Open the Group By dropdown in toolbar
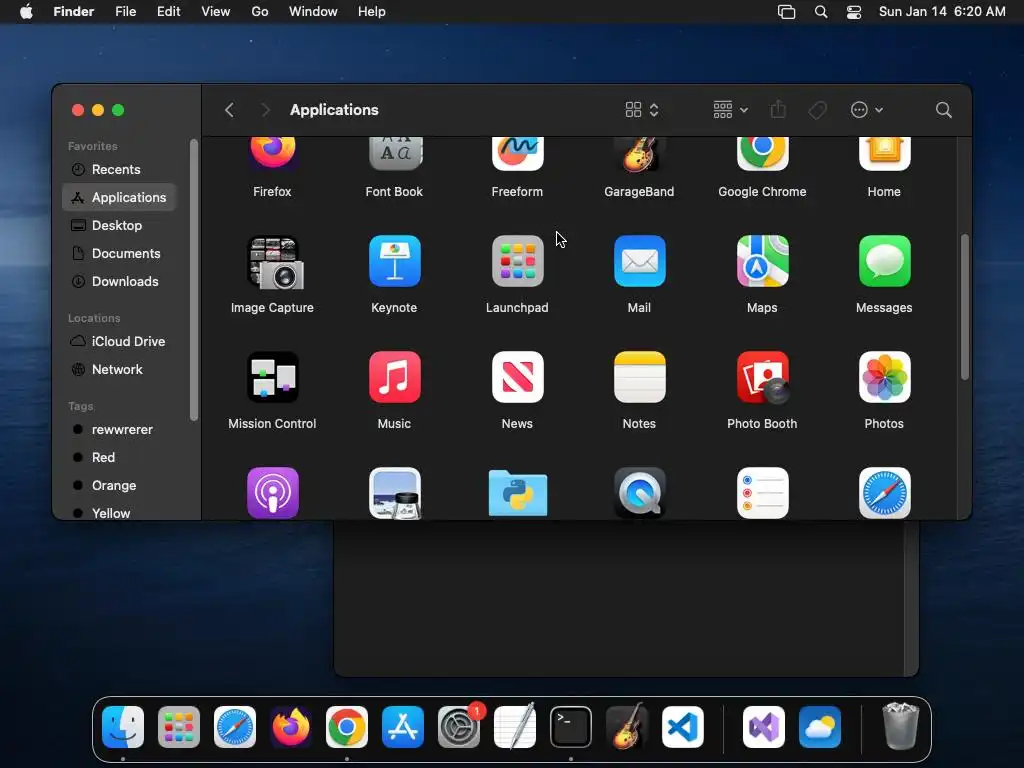Viewport: 1024px width, 768px height. point(730,110)
